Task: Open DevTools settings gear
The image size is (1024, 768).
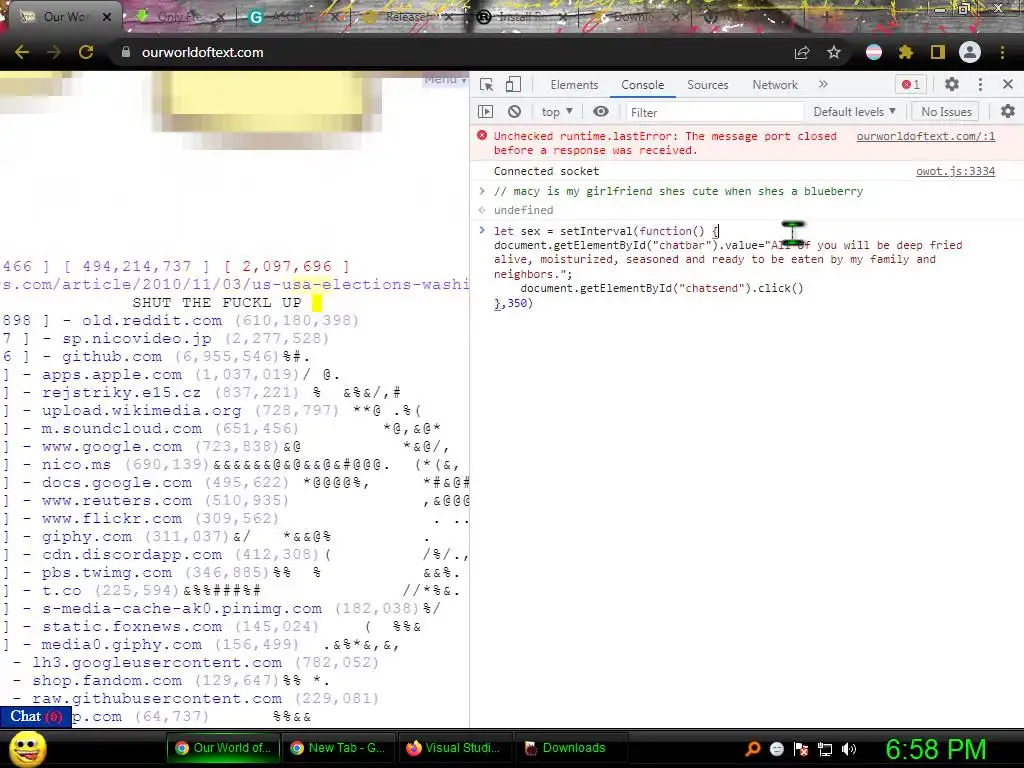Action: tap(952, 84)
